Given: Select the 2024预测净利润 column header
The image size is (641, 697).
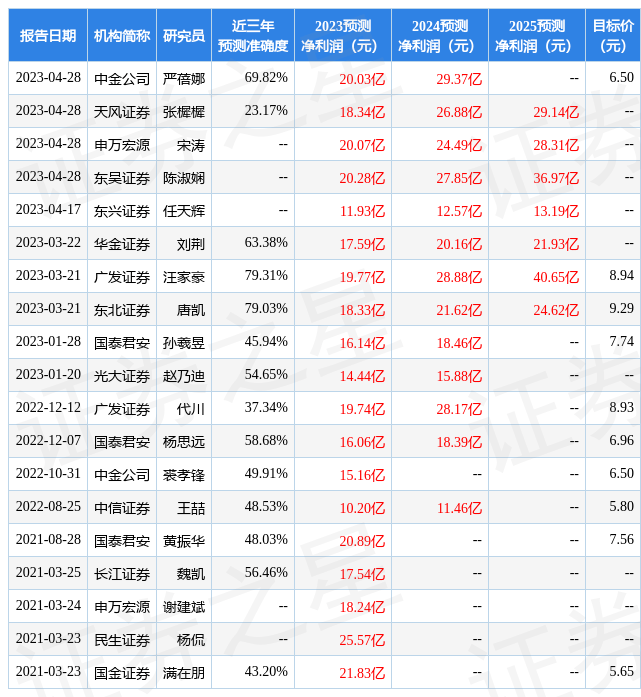Looking at the screenshot, I should [439, 35].
